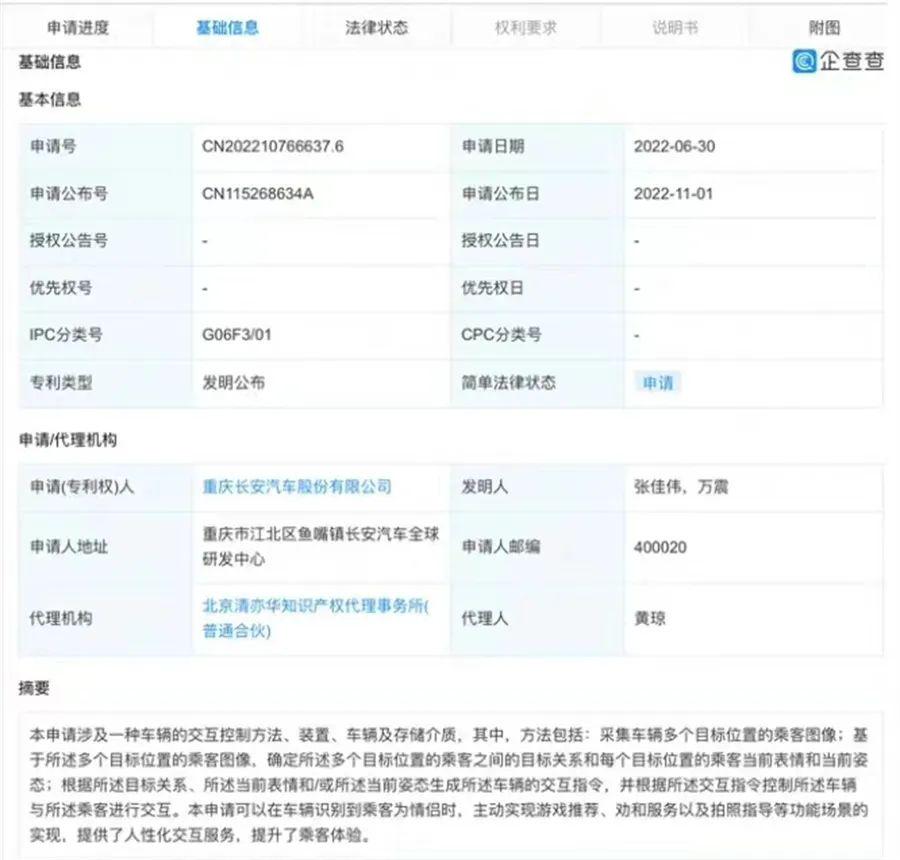Click the applicant postal code 400020
900x860 pixels.
coord(660,547)
